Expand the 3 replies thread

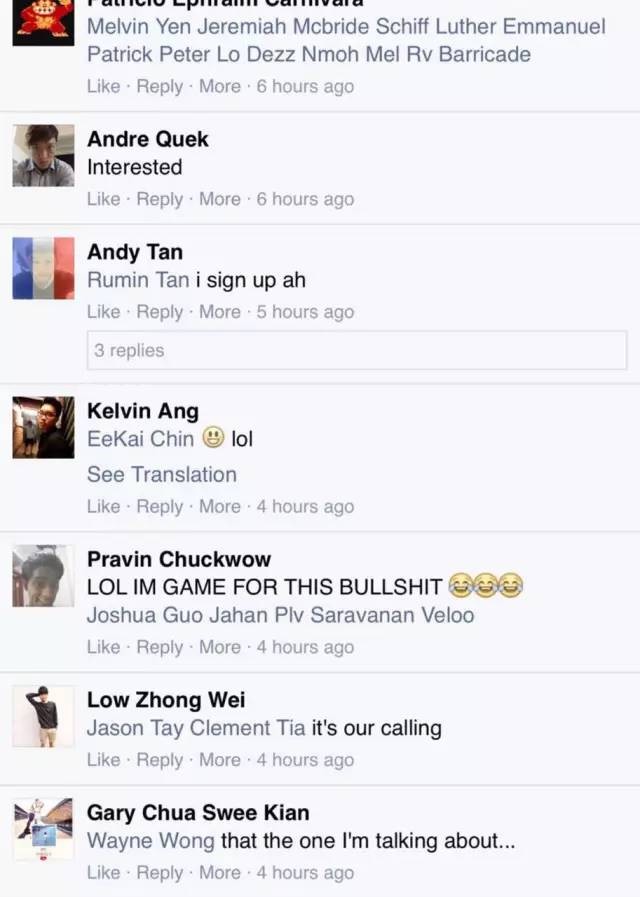pyautogui.click(x=357, y=350)
